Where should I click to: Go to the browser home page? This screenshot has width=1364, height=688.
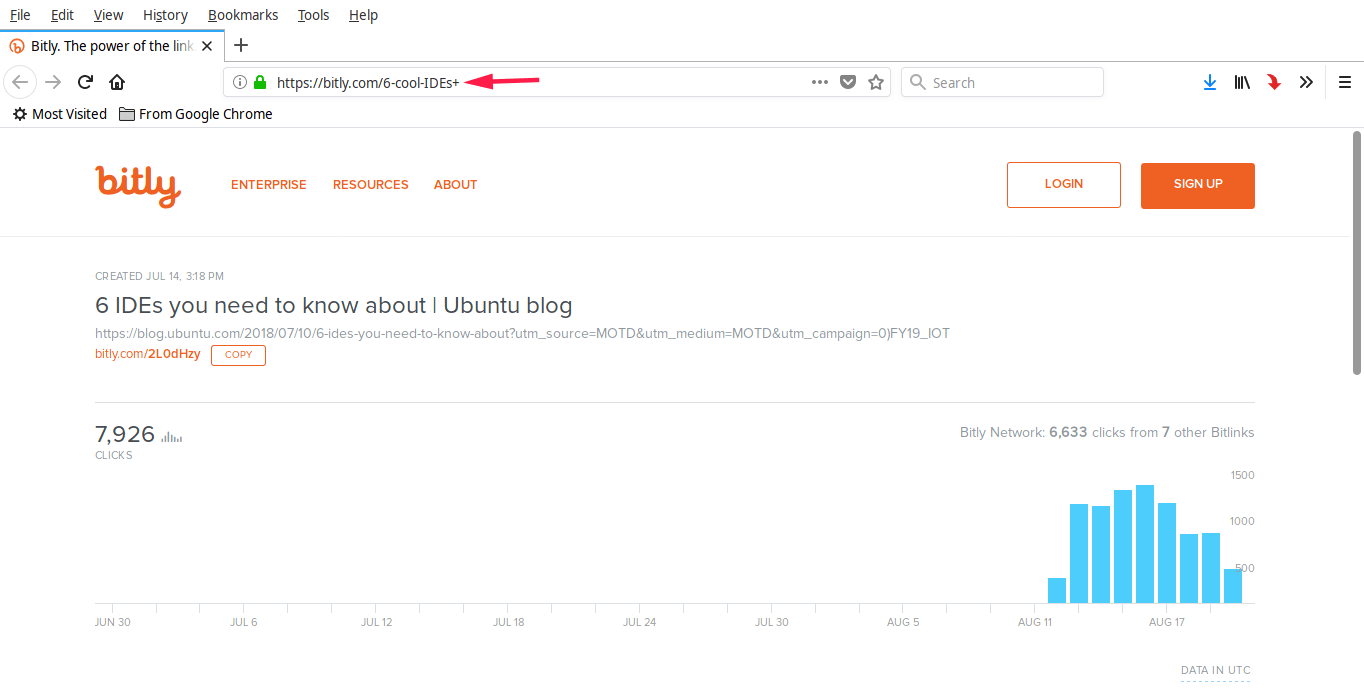coord(116,82)
